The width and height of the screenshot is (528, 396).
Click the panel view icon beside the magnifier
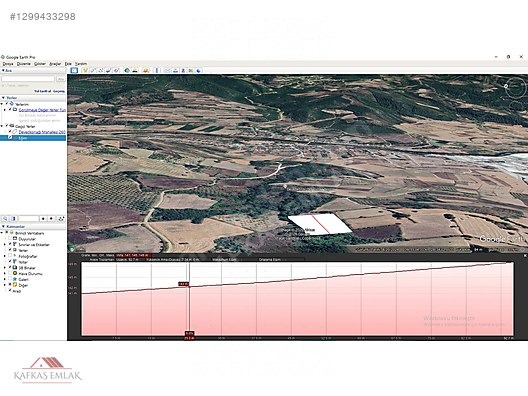point(13,219)
